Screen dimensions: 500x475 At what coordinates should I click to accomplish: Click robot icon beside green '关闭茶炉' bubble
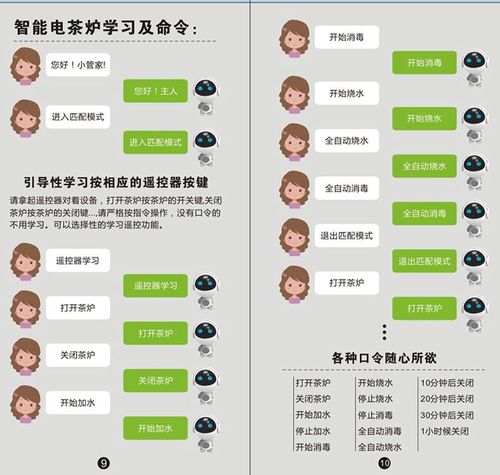point(206,386)
